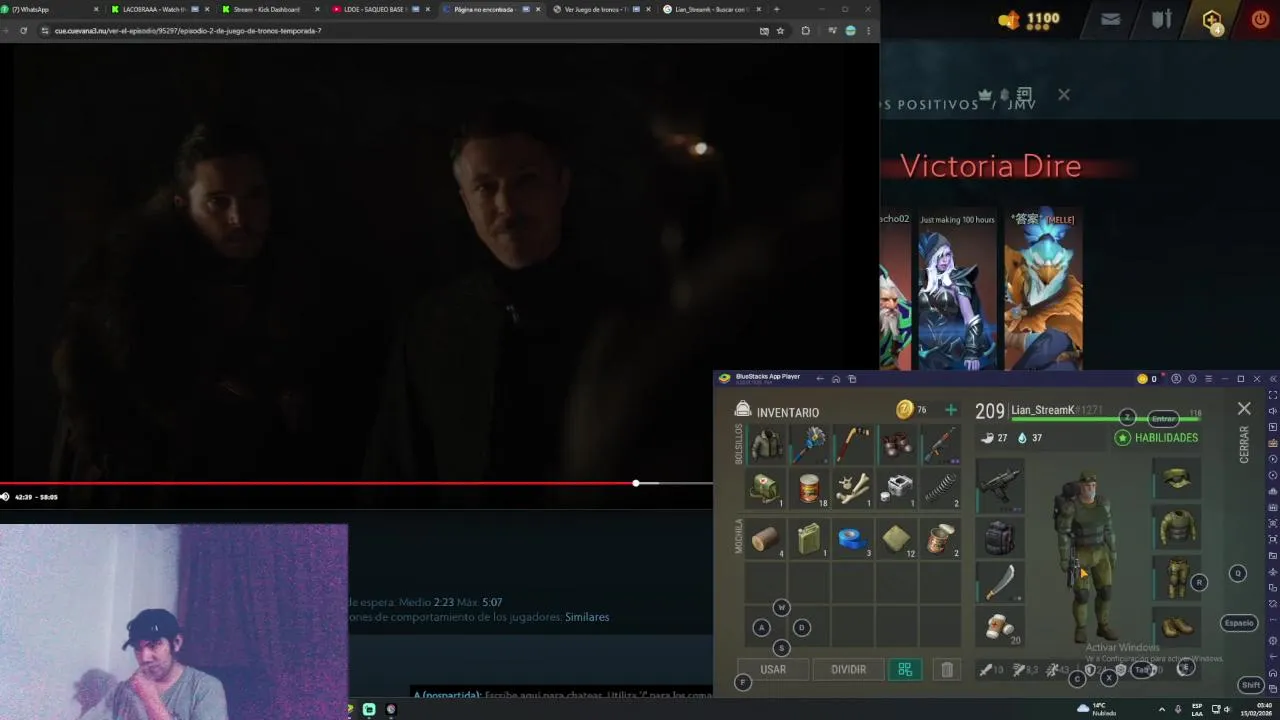This screenshot has width=1280, height=720.
Task: Select the spiked mace weapon in inventory
Action: [810, 444]
